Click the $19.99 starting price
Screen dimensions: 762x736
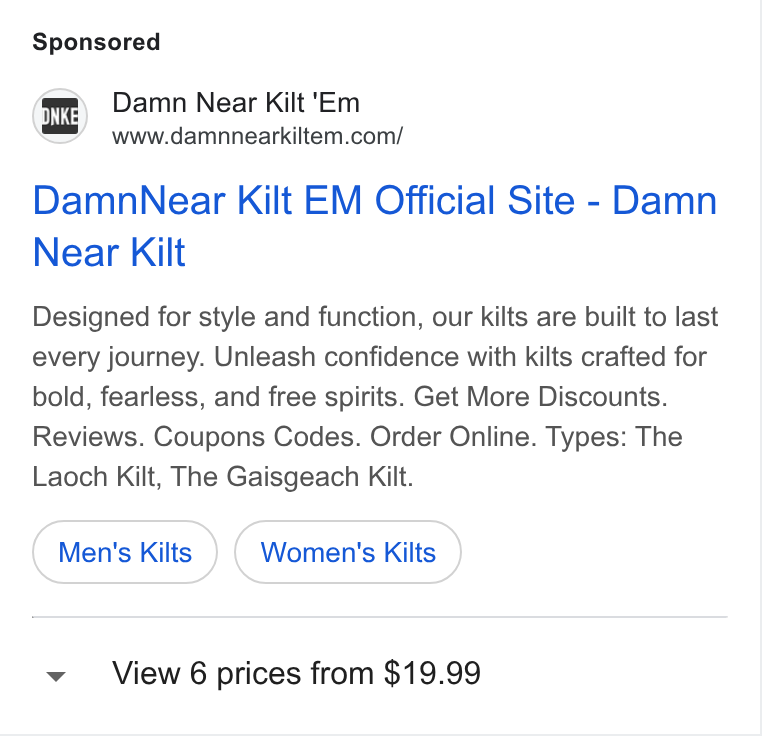tap(432, 673)
